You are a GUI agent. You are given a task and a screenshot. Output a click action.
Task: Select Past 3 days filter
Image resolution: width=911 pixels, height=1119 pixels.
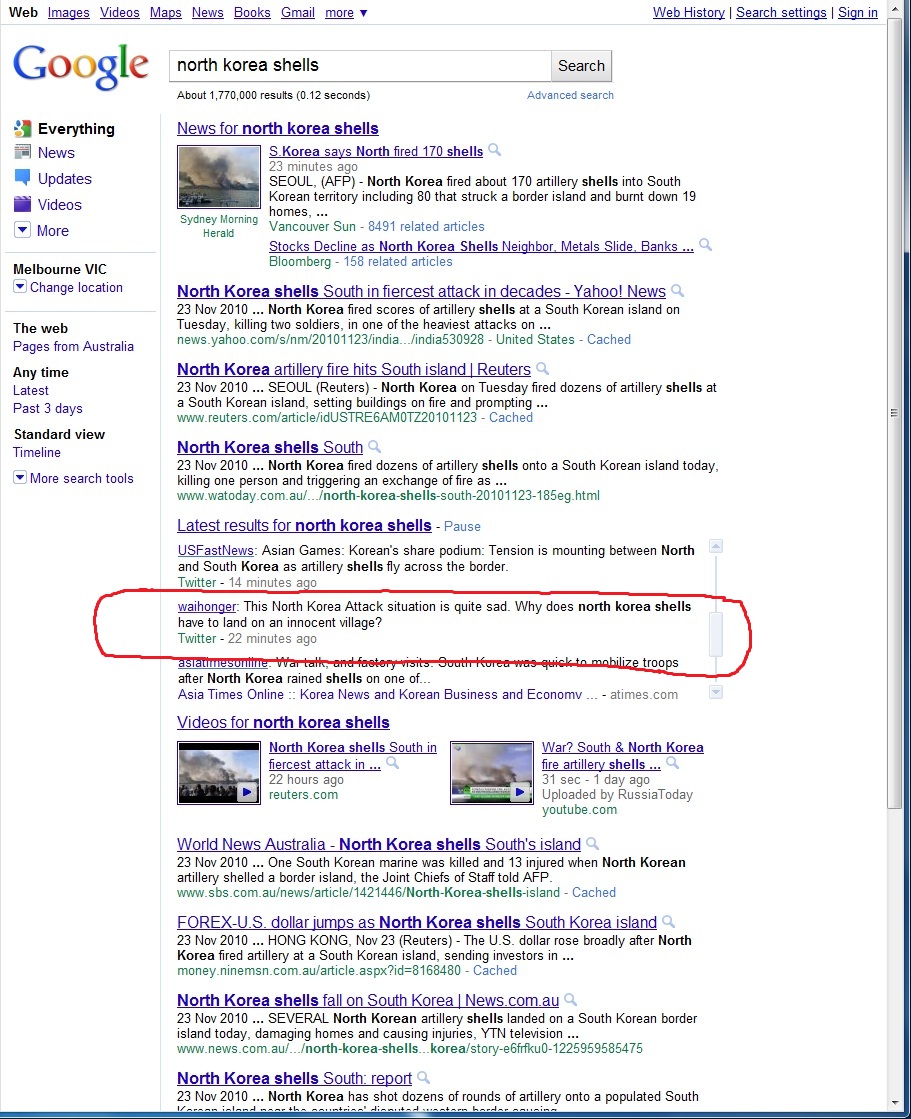coord(48,408)
